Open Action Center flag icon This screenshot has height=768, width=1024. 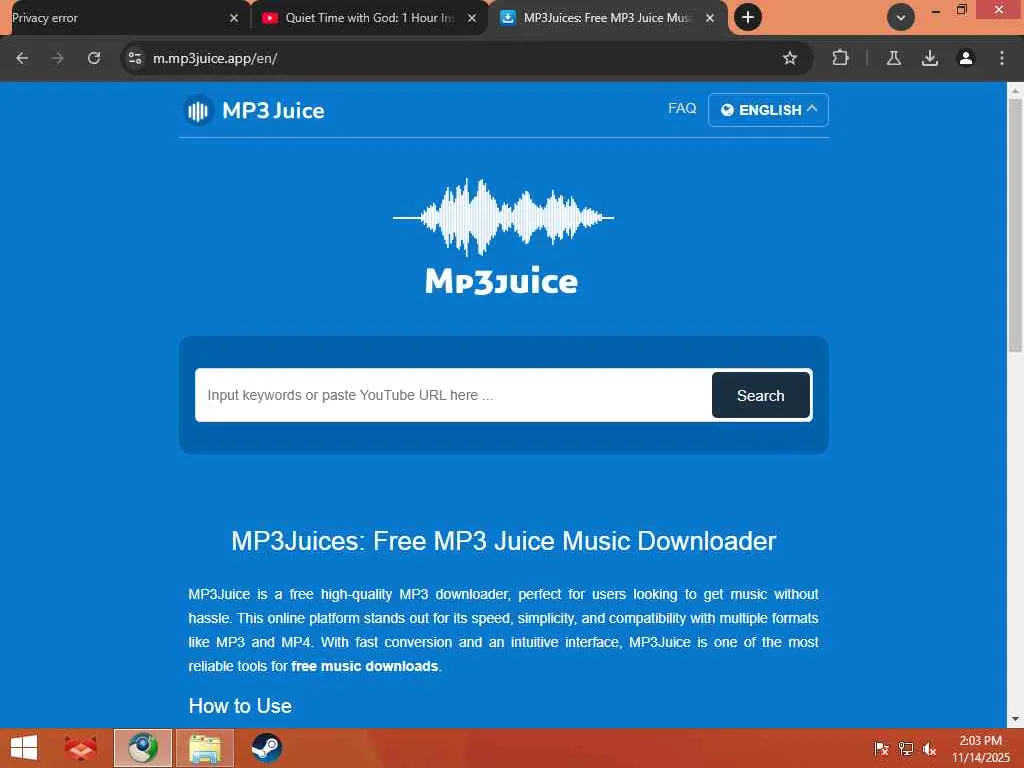[881, 748]
